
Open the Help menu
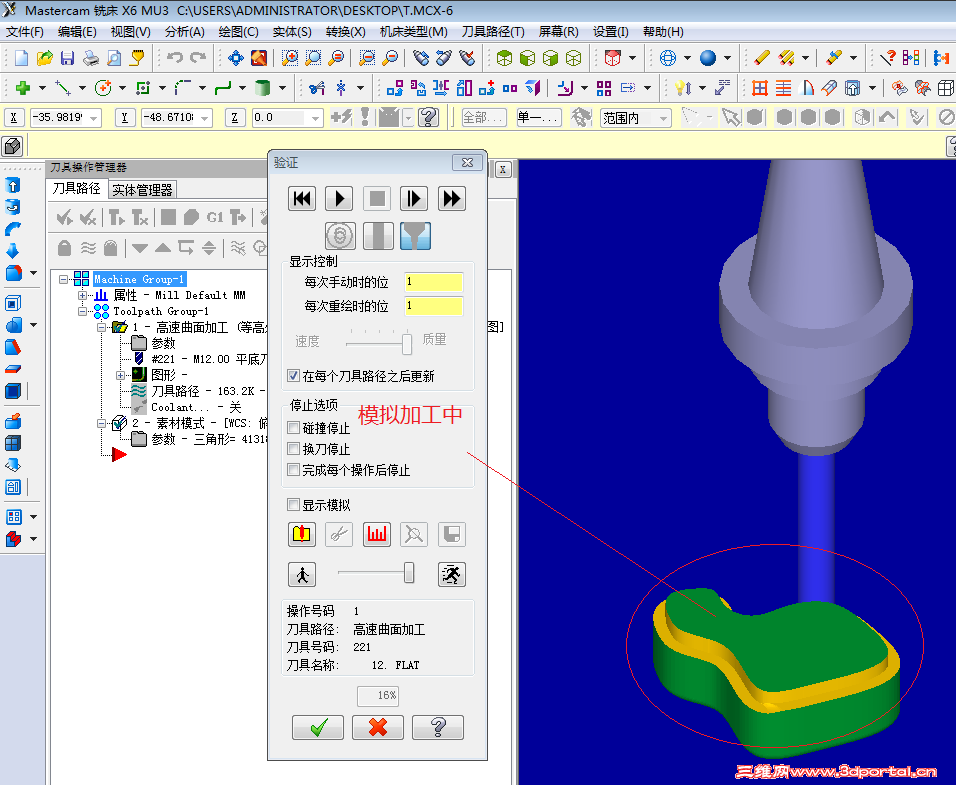[663, 32]
